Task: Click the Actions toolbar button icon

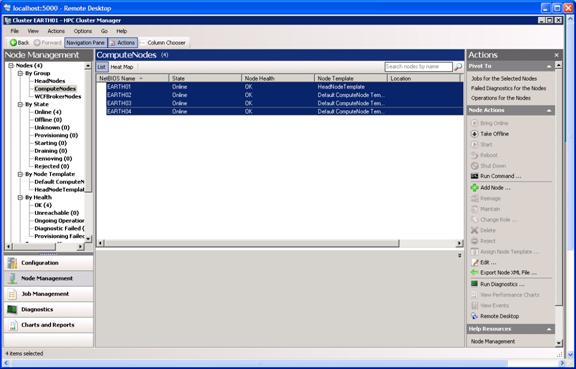Action: [x=113, y=43]
